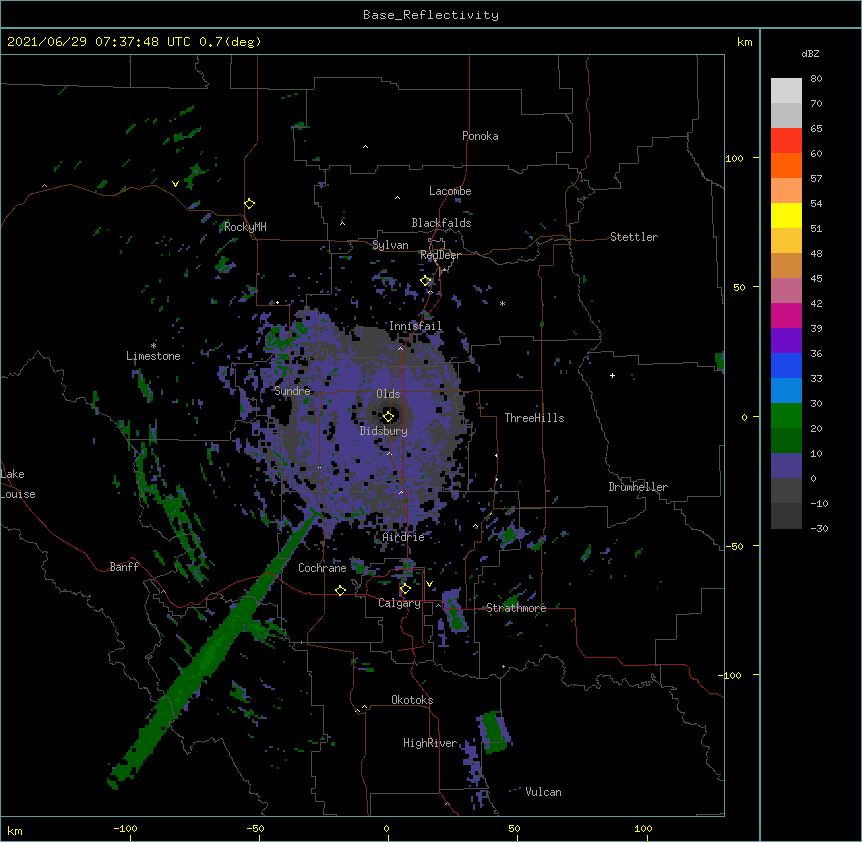Click the Banff label
Screen dimensions: 862x842
point(124,567)
